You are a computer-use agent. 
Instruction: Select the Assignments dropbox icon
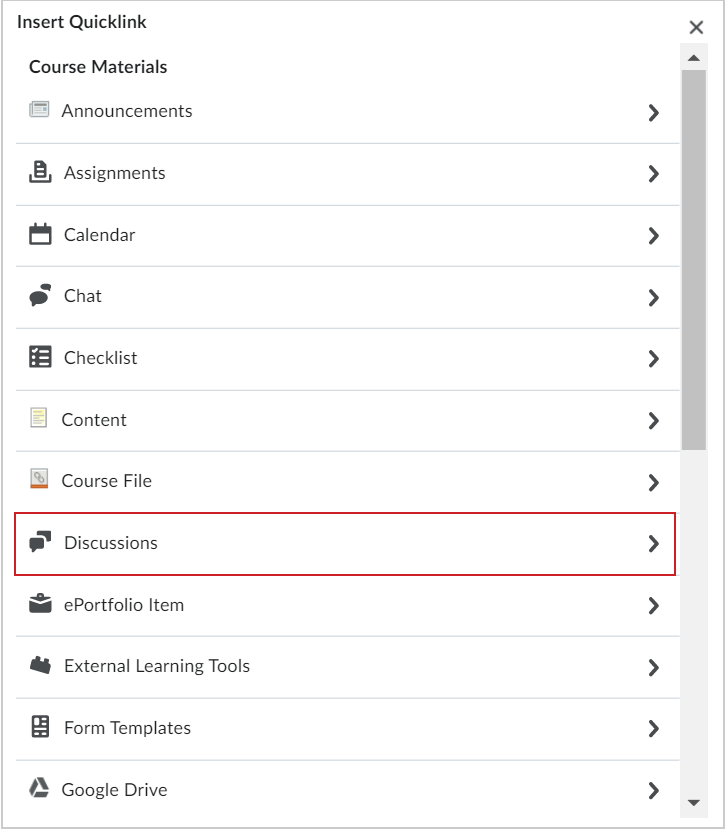pos(41,172)
